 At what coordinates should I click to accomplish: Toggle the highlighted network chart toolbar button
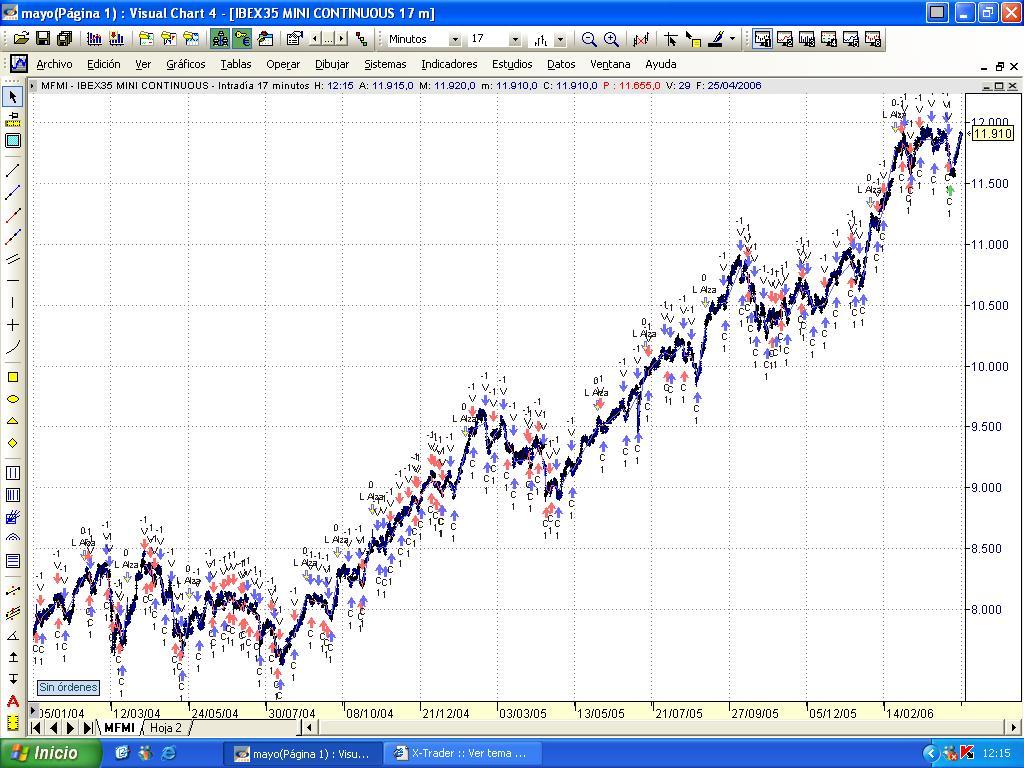(x=220, y=39)
